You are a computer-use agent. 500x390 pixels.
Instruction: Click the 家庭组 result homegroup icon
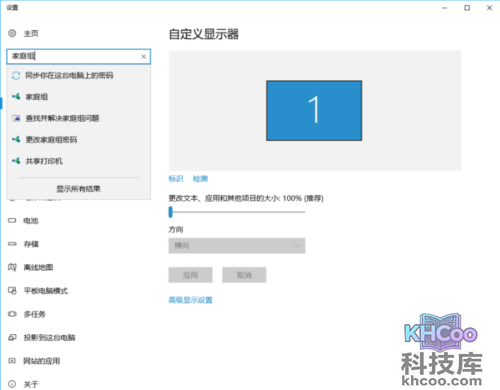[16, 97]
